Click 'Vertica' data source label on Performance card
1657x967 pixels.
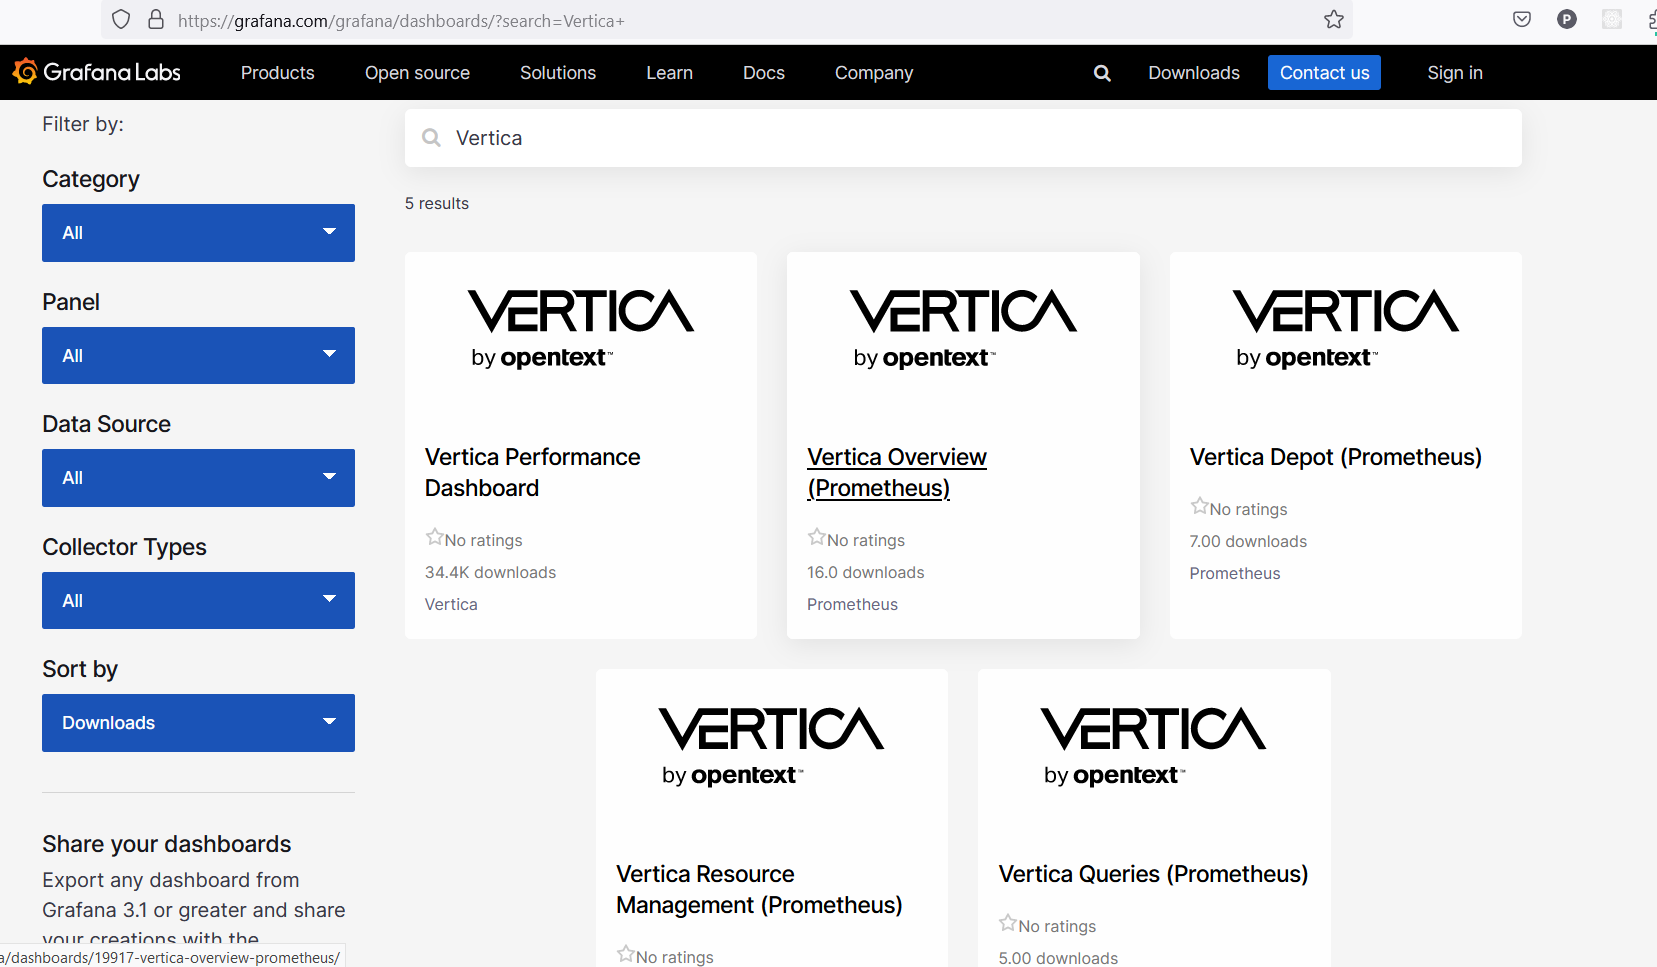pyautogui.click(x=451, y=604)
